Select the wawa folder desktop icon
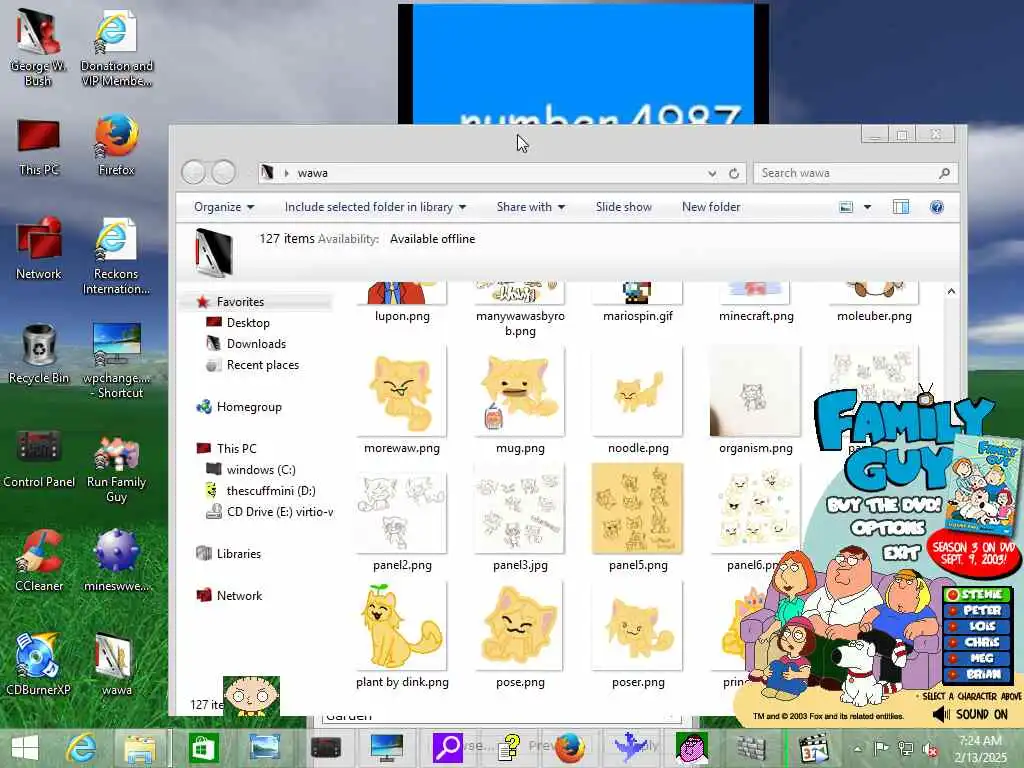The image size is (1024, 768). coord(116,664)
